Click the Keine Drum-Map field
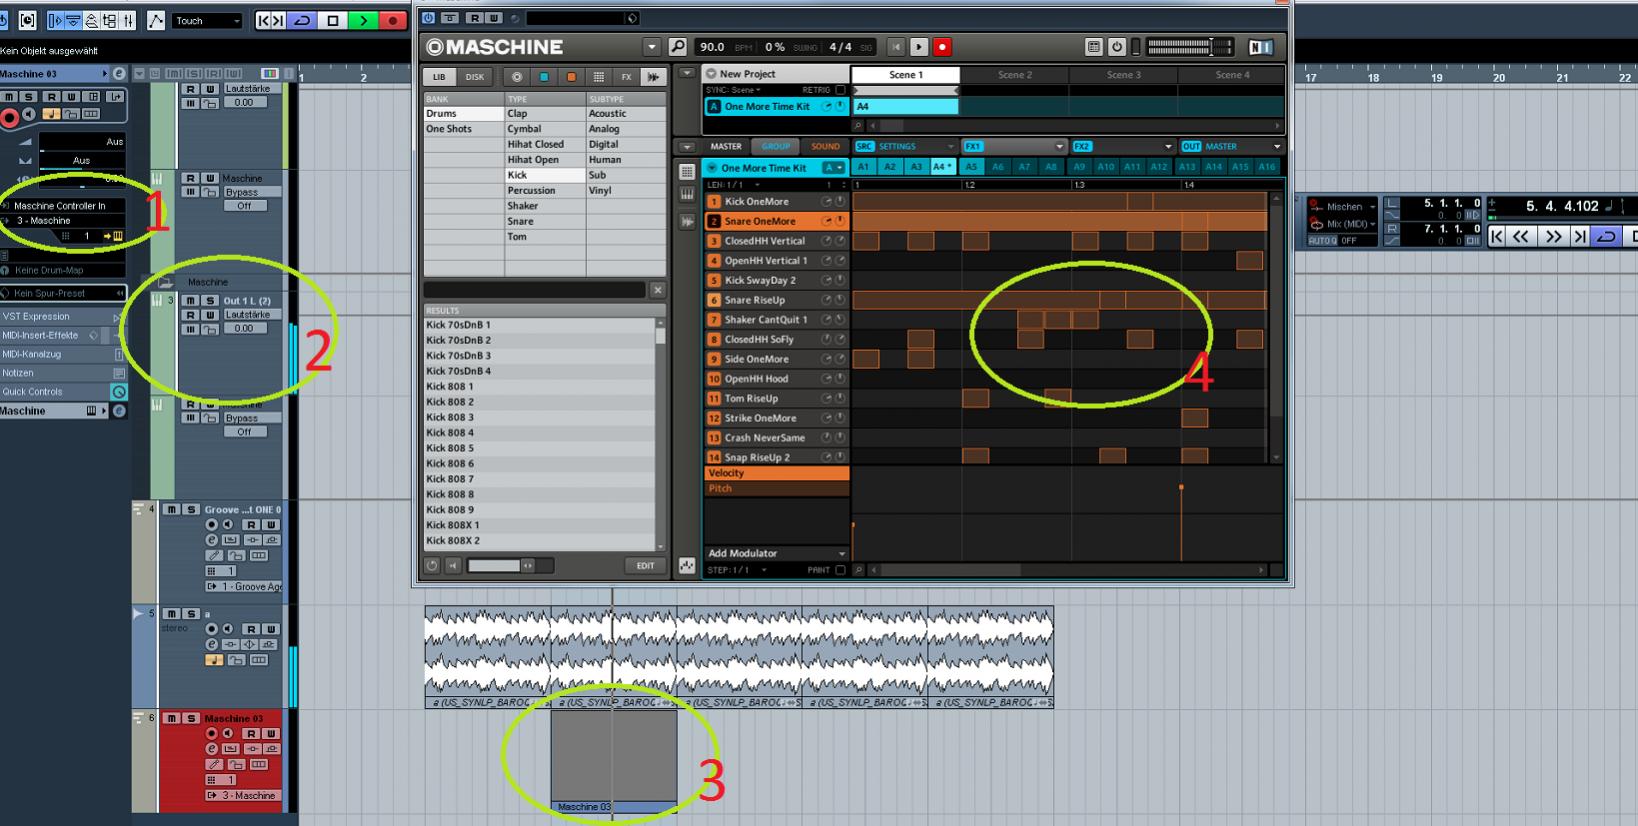The width and height of the screenshot is (1638, 826). [63, 270]
